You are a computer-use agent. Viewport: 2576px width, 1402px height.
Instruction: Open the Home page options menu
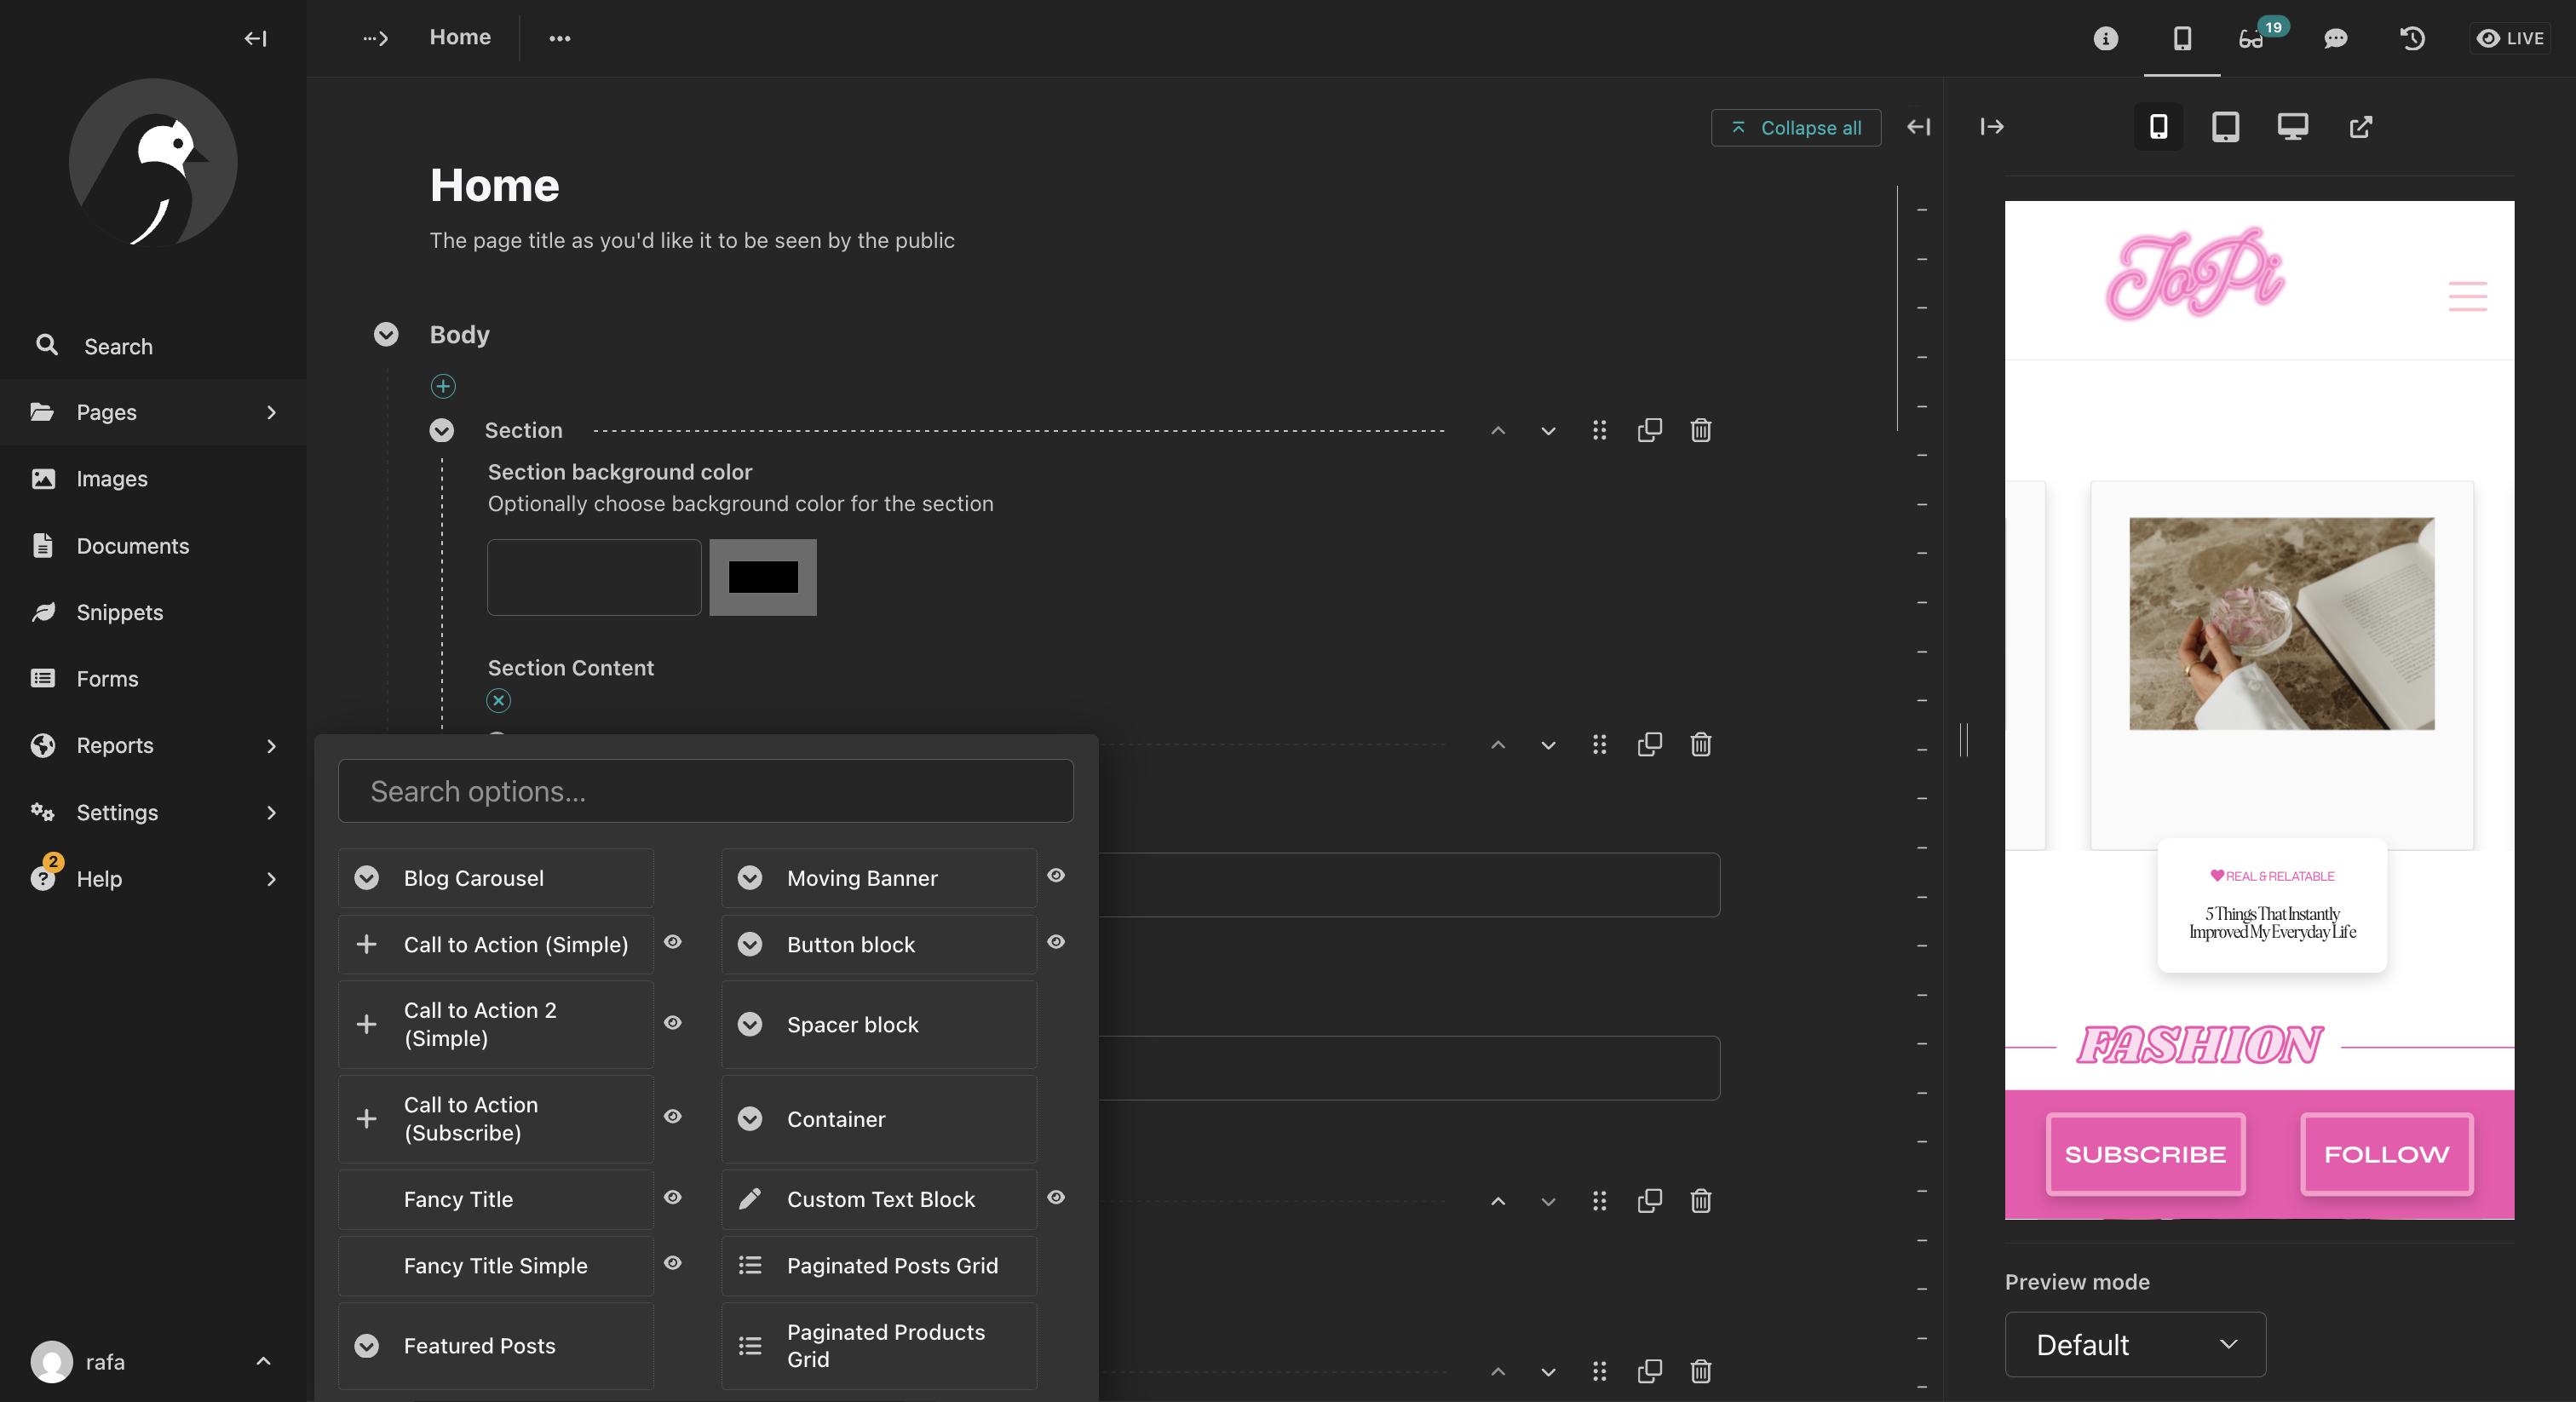pyautogui.click(x=560, y=38)
